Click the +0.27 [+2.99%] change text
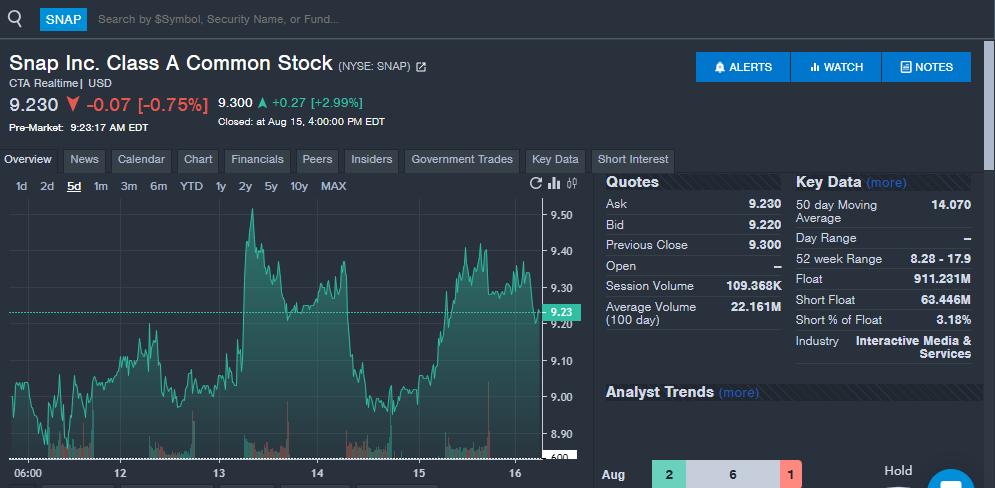The height and width of the screenshot is (488, 995). [317, 103]
